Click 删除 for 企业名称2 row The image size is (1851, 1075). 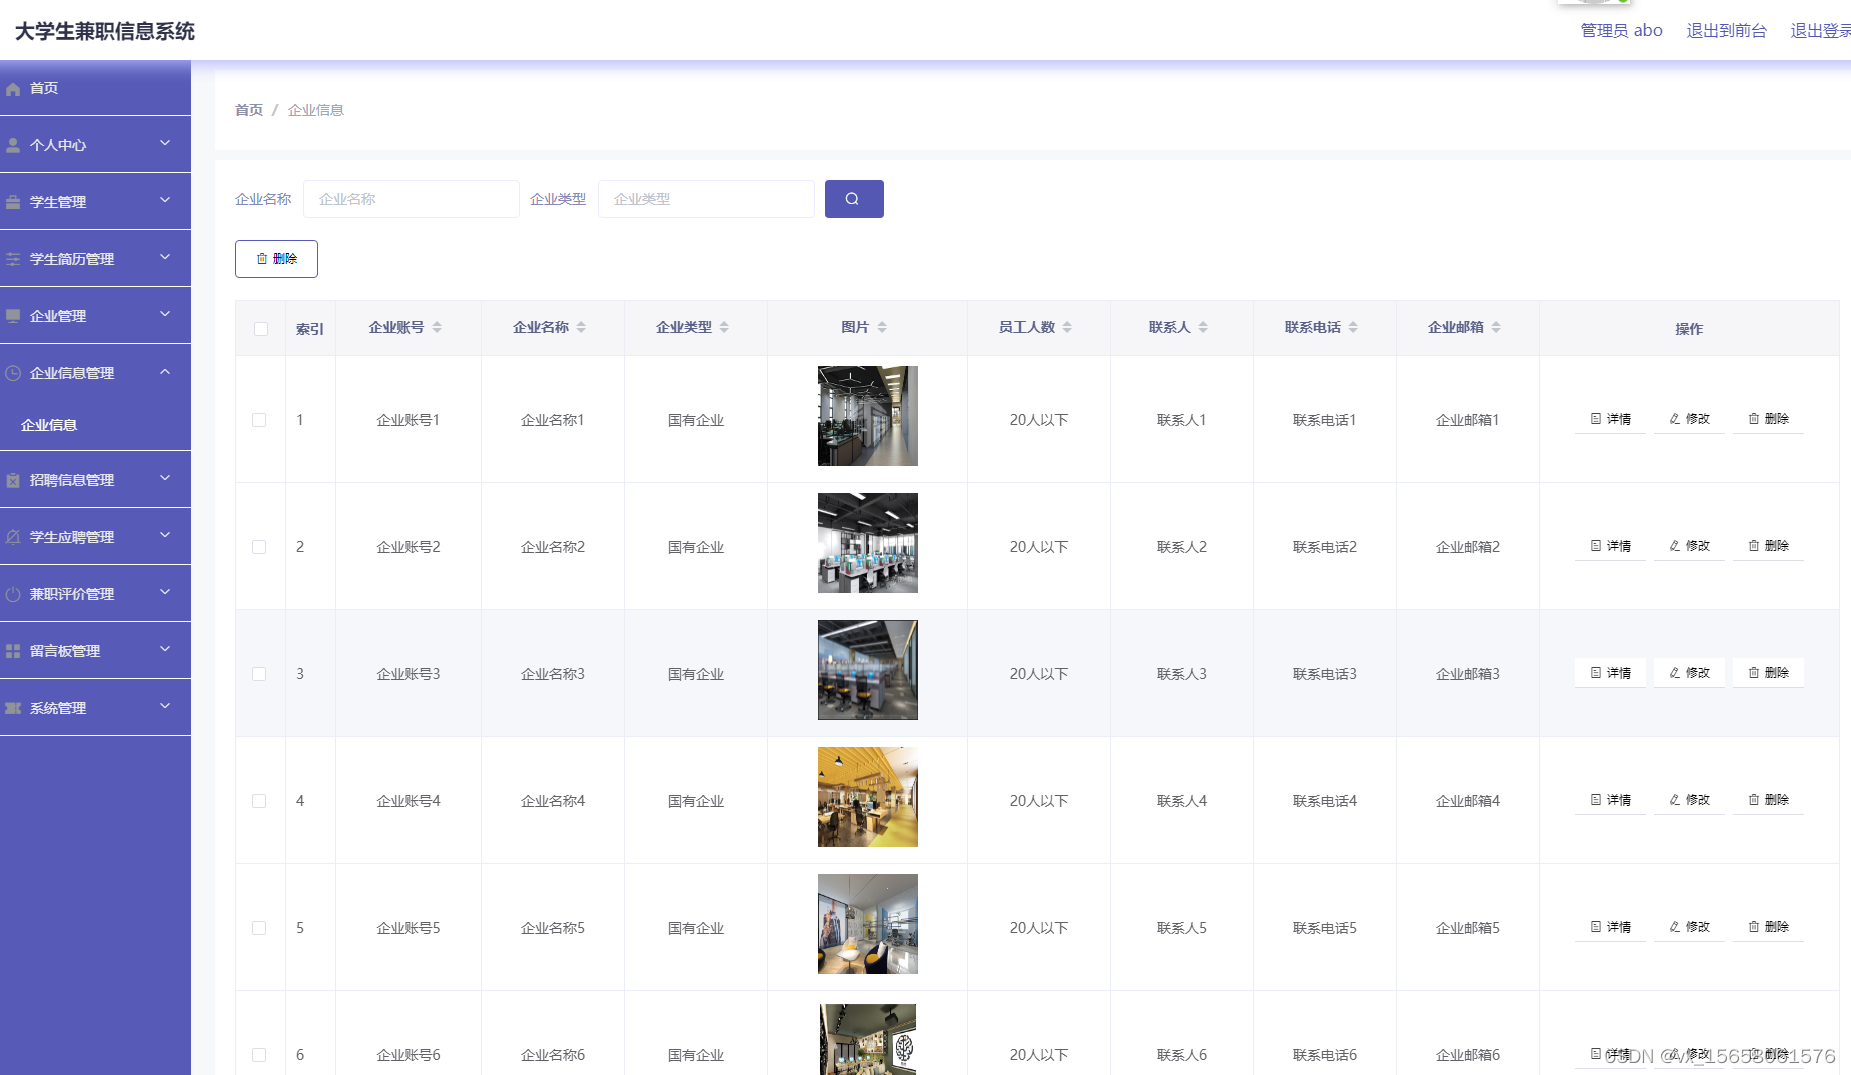[1768, 546]
